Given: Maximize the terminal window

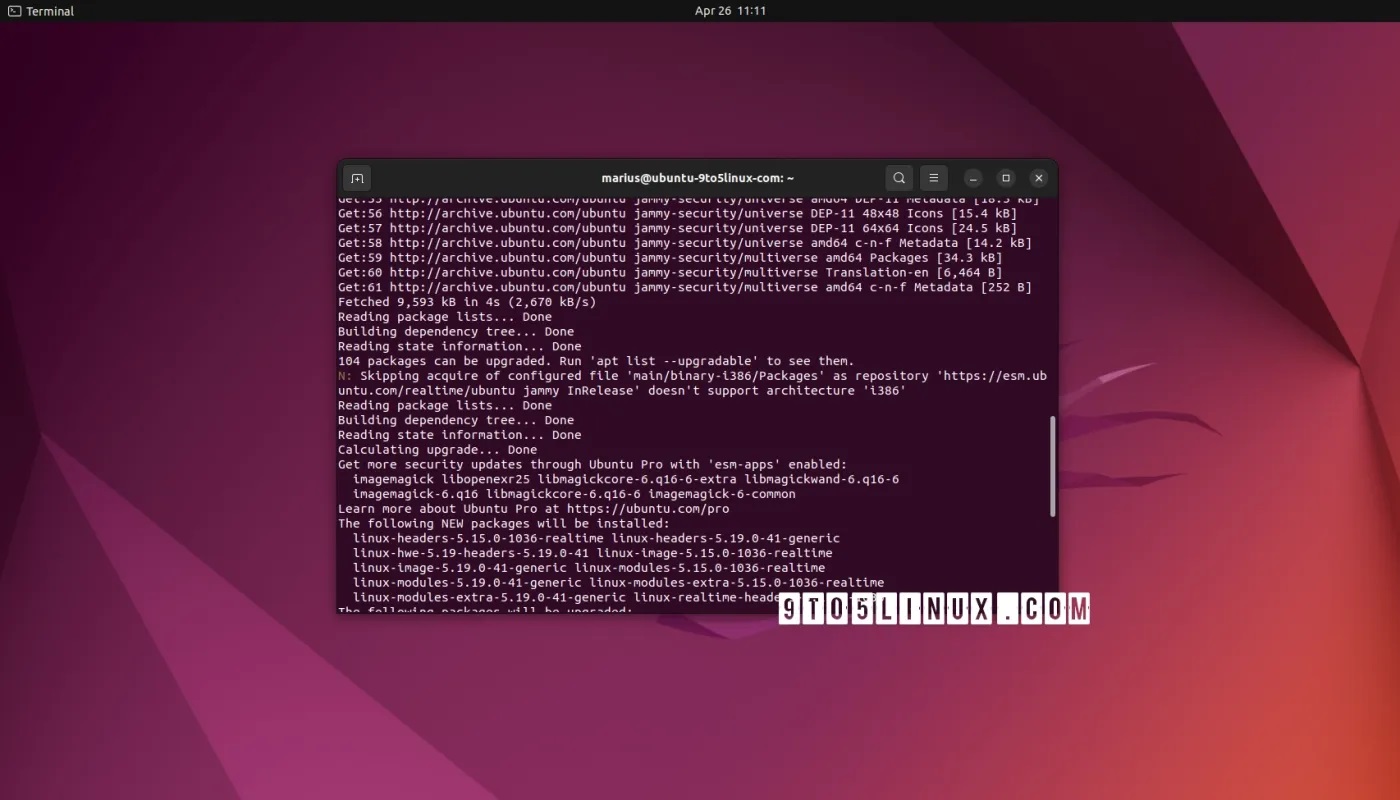Looking at the screenshot, I should tap(1006, 178).
